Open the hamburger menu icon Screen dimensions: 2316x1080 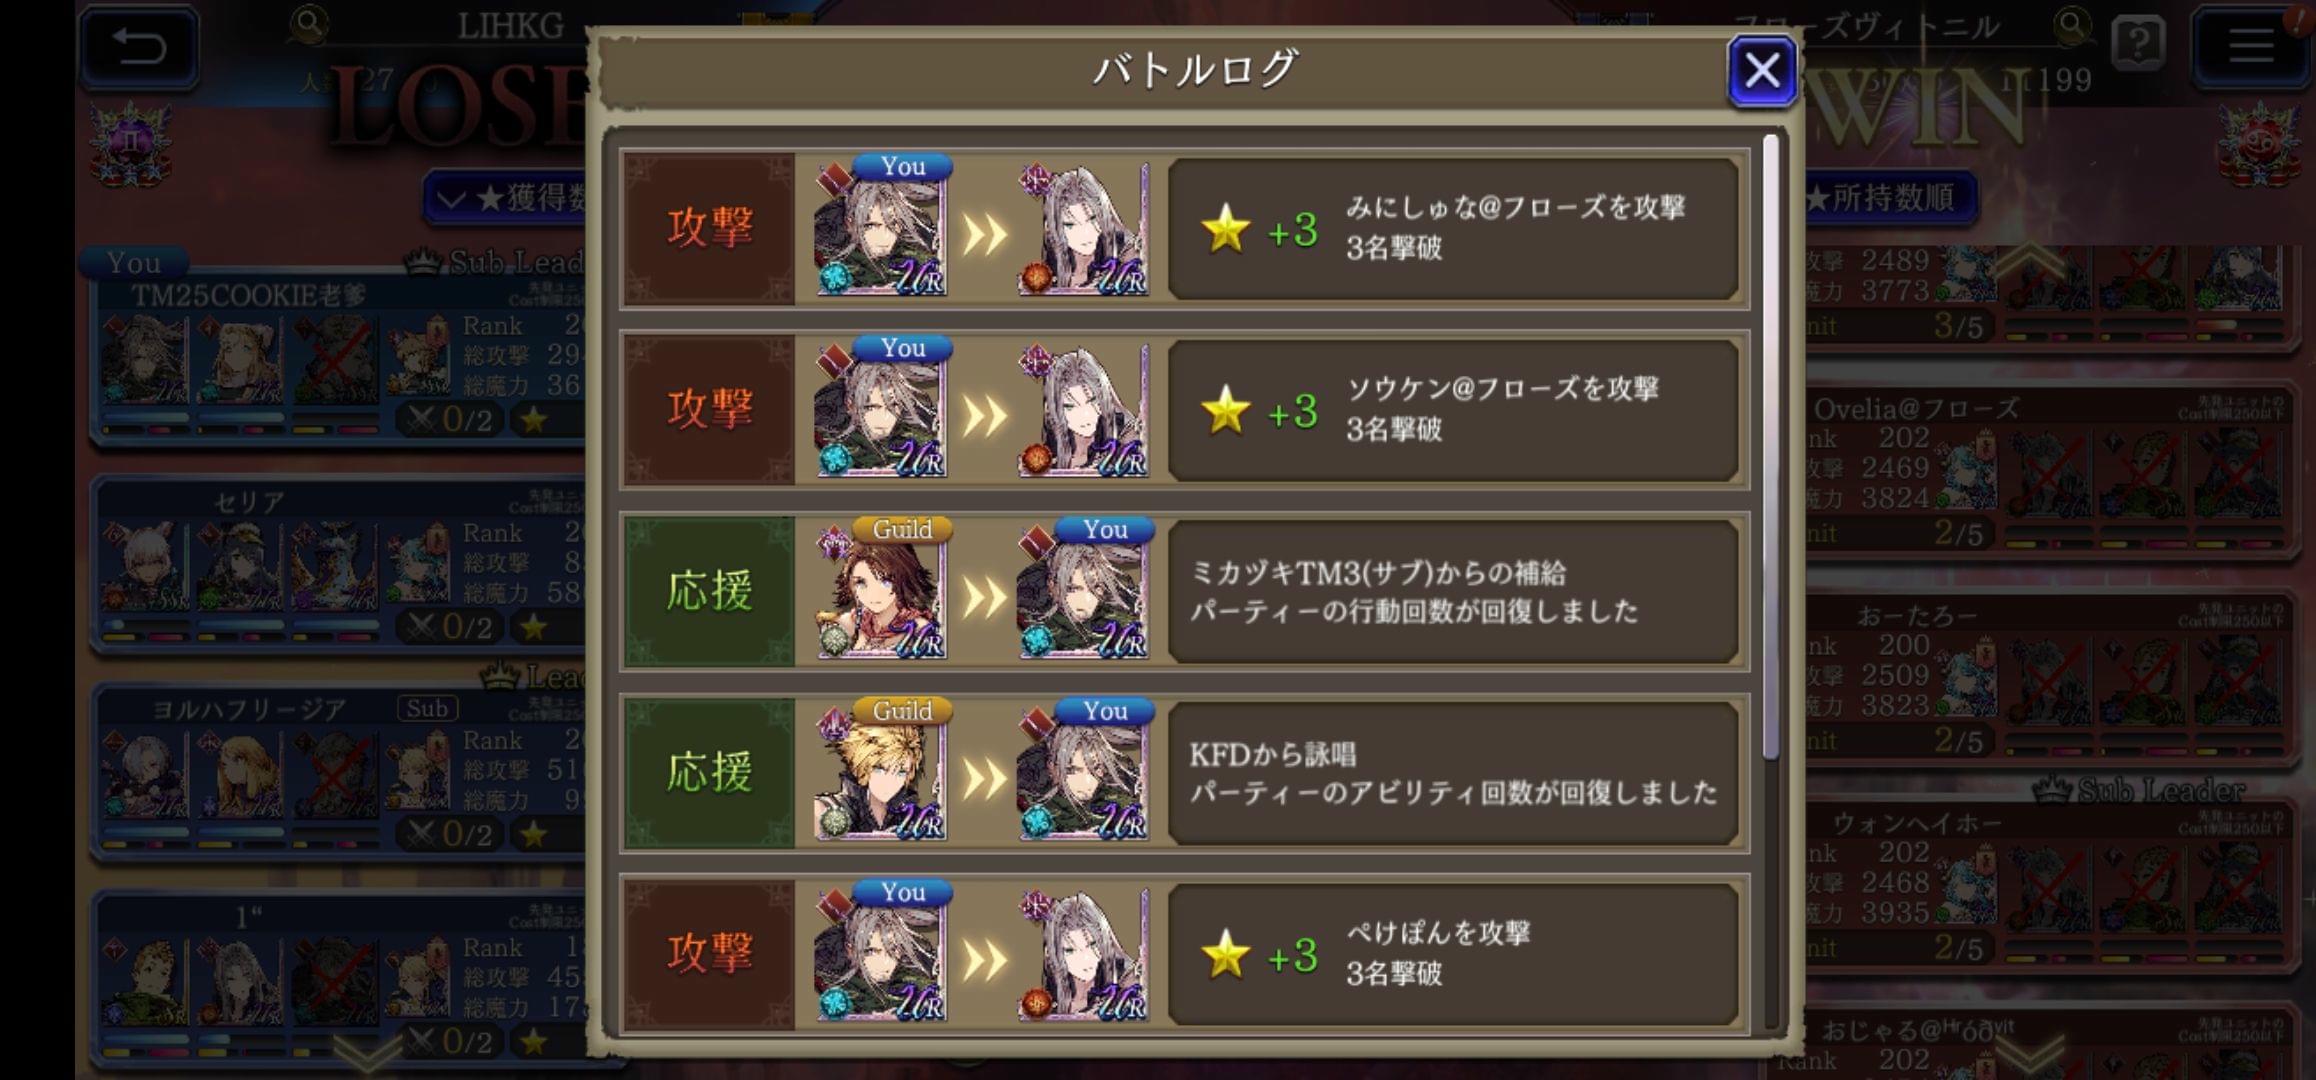point(2251,46)
